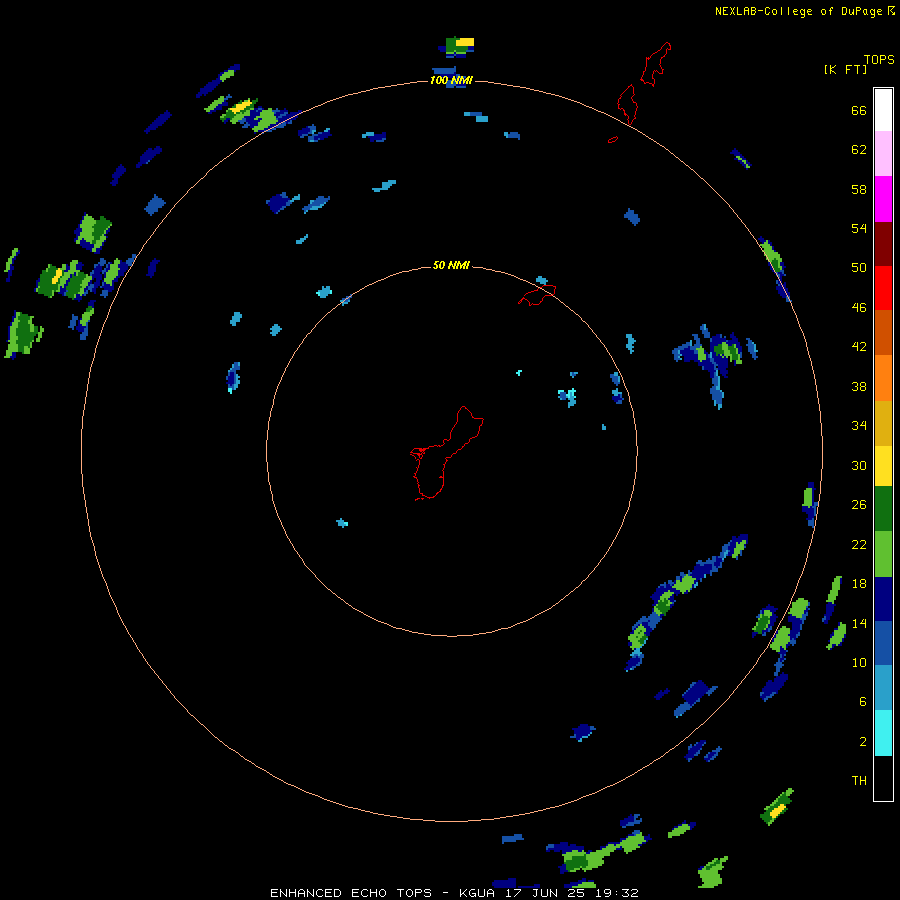
Task: Click the '100 NMI' range ring label
Action: pos(451,80)
